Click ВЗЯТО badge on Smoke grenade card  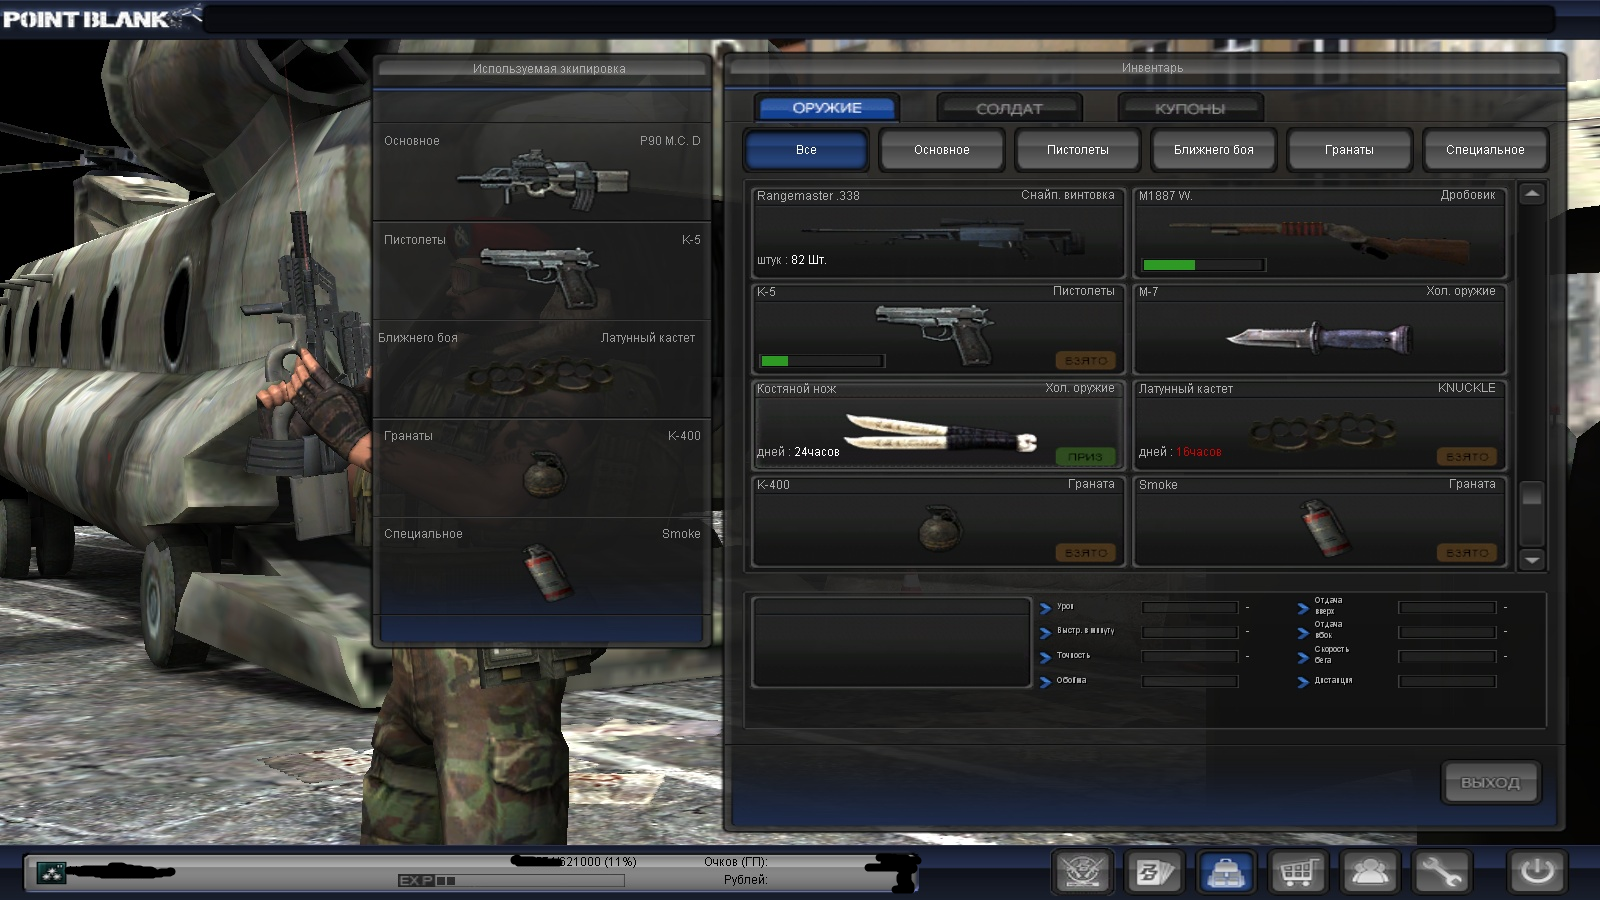(x=1467, y=552)
